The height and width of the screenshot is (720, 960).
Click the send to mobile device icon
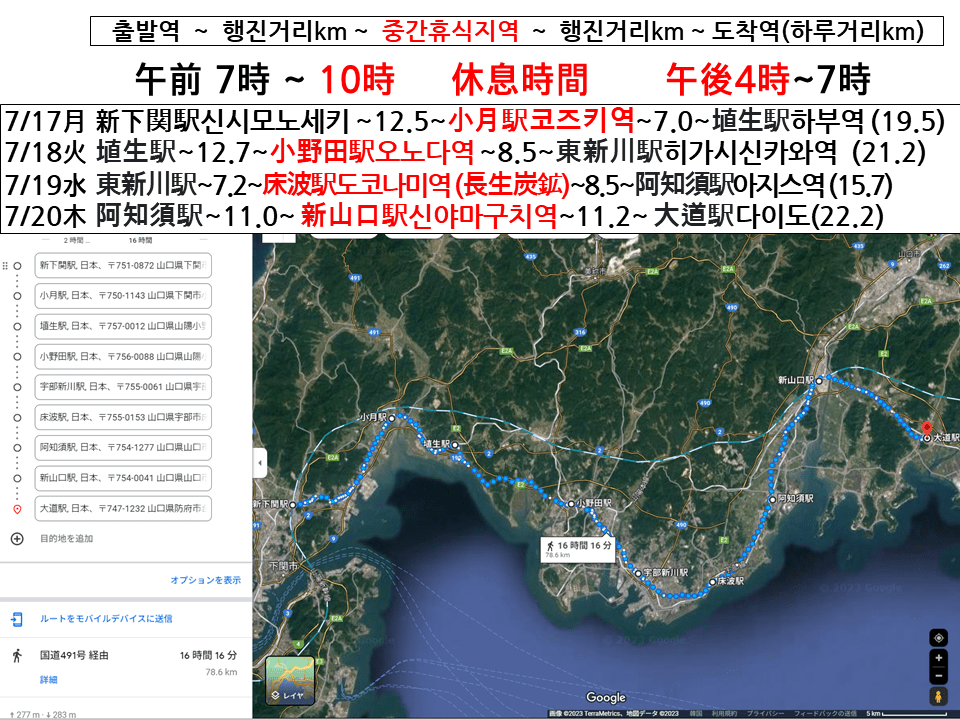coord(17,619)
